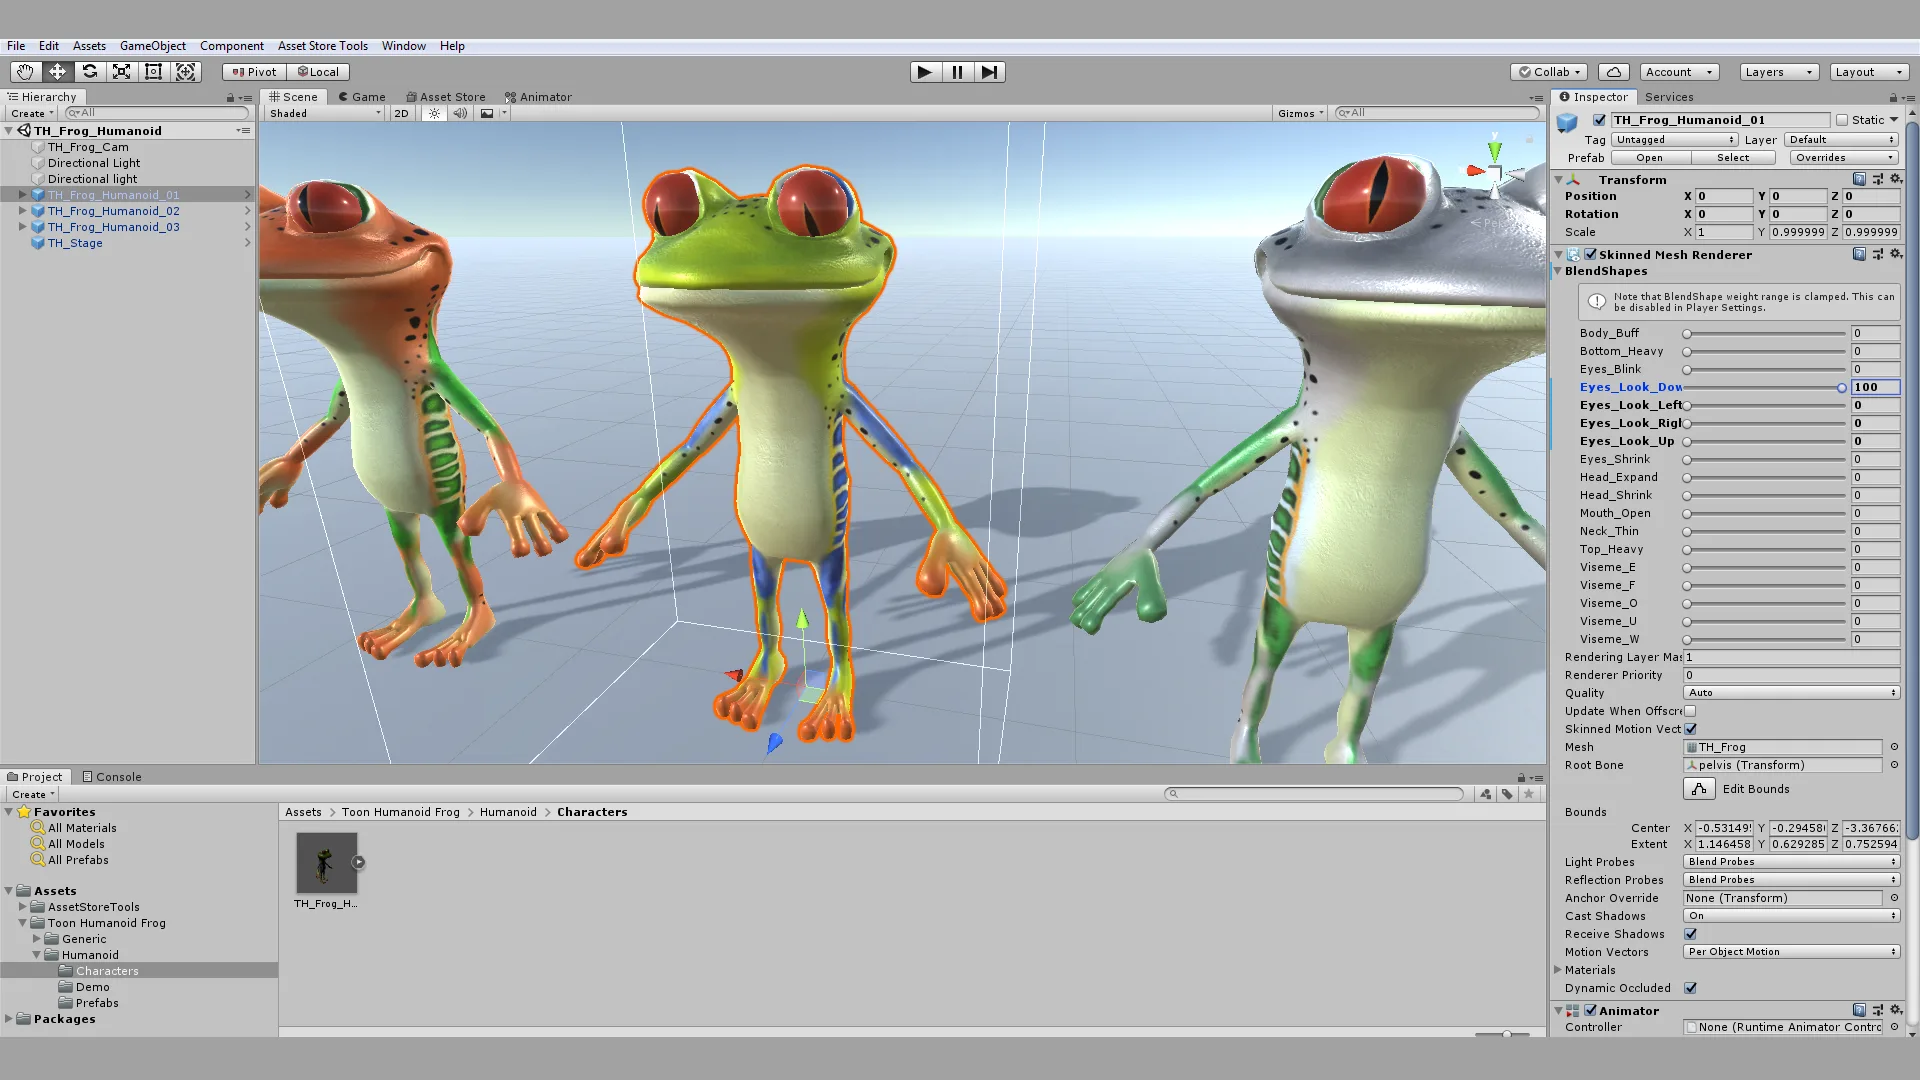Enable Update When Offscreen checkbox

(1690, 711)
